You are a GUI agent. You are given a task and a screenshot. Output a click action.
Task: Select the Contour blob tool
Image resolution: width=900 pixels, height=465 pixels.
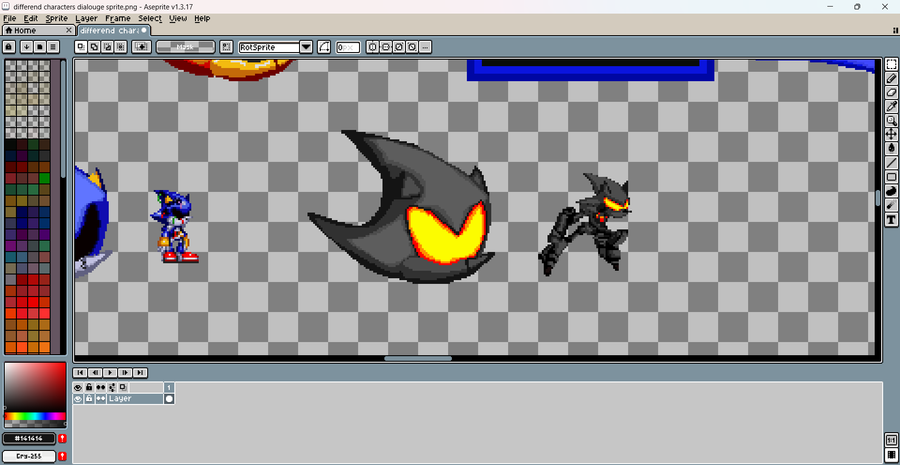pos(891,191)
